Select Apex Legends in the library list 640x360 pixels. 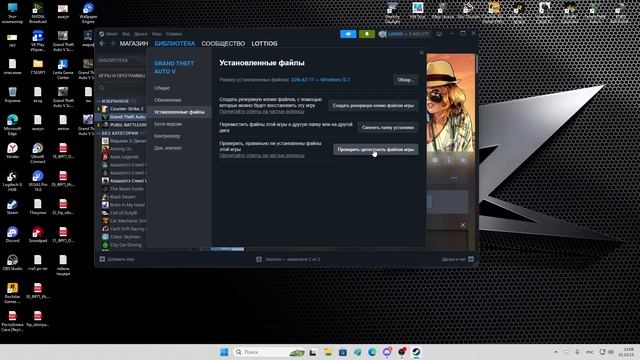[123, 157]
